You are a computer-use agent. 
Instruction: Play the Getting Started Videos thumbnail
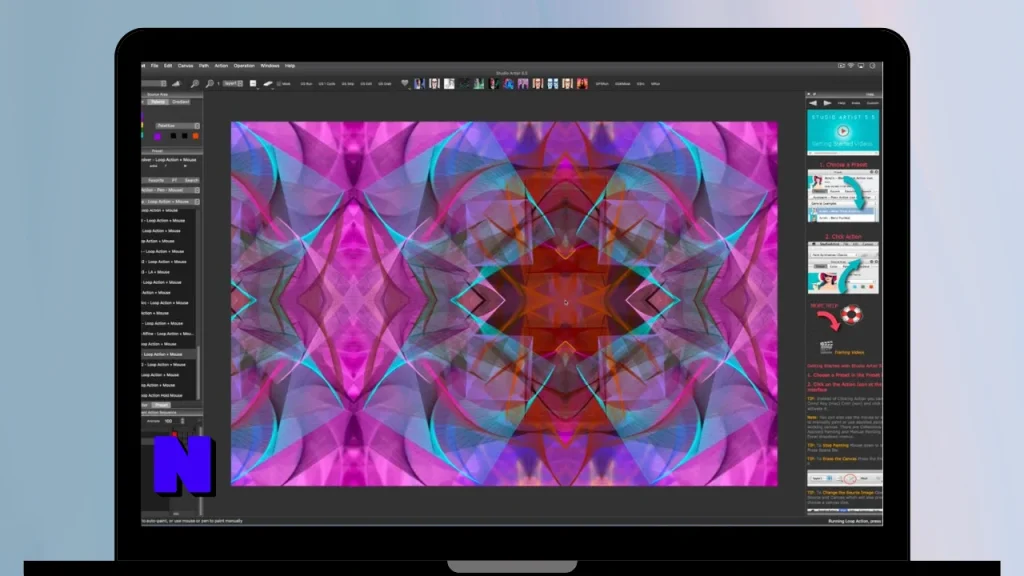pyautogui.click(x=843, y=132)
